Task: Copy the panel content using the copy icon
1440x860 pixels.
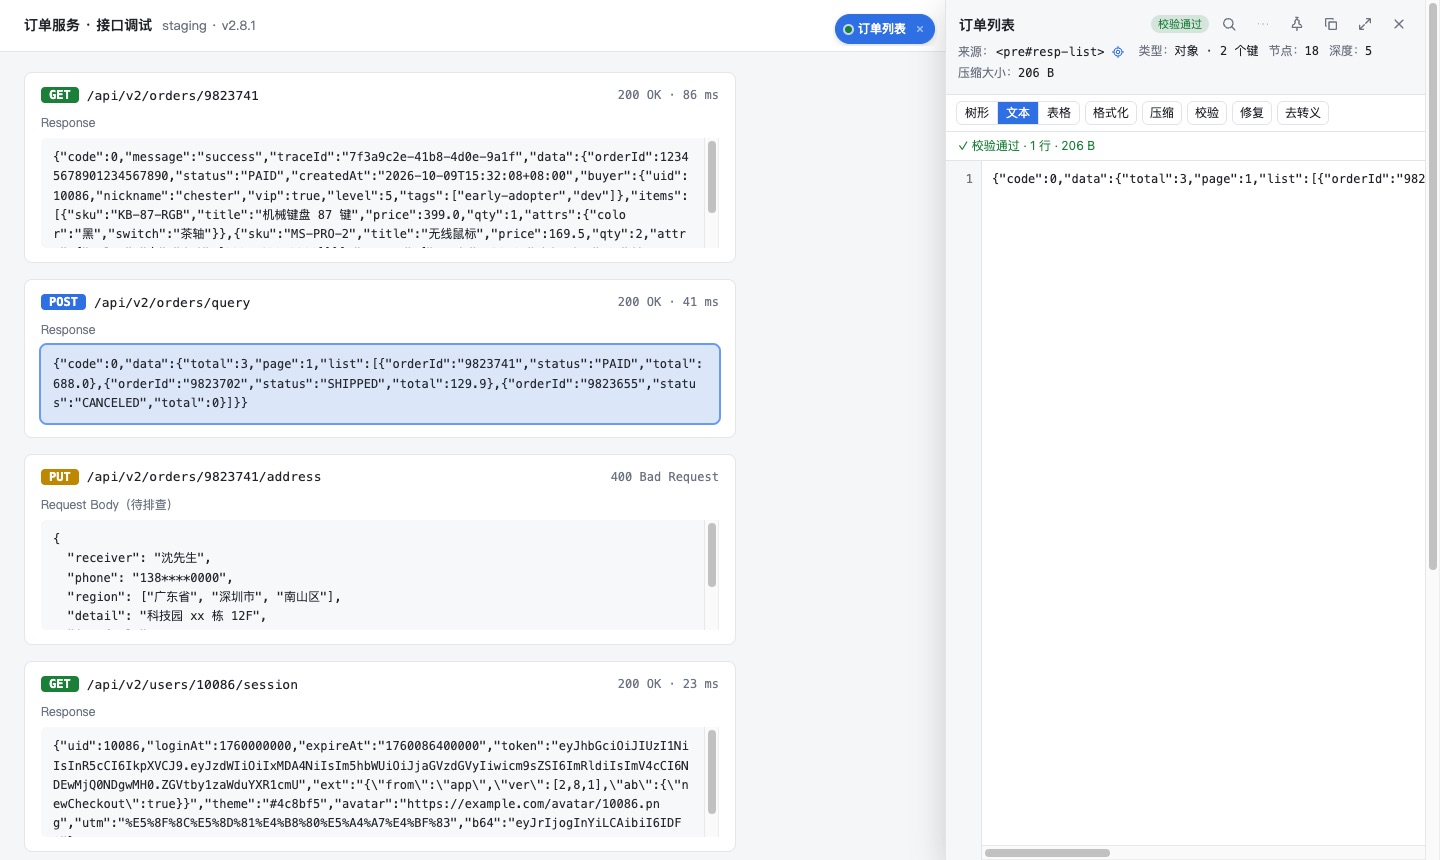Action: [x=1331, y=24]
